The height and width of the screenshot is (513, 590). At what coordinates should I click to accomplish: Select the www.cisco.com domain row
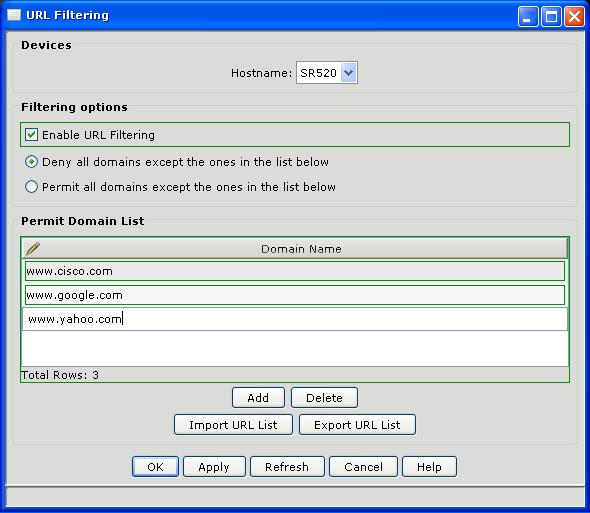pos(295,271)
